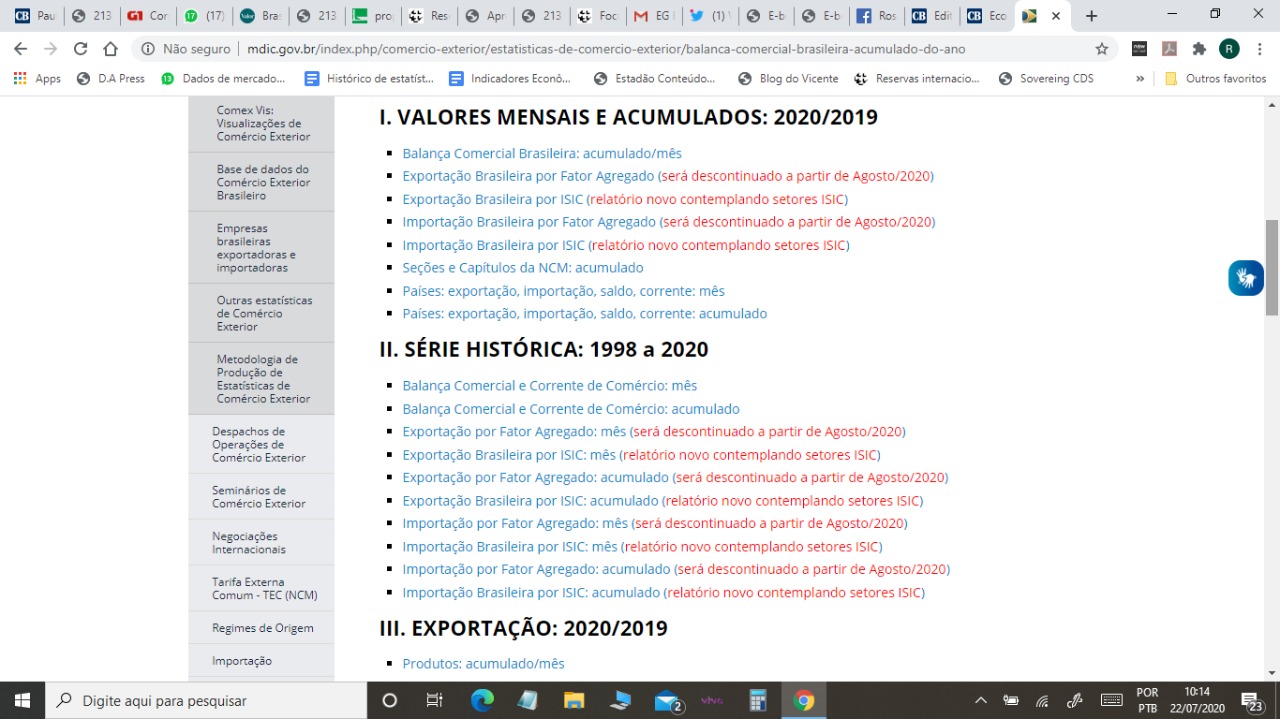Open Balança Comercial Brasileira: acumulado/mês link

pyautogui.click(x=542, y=153)
